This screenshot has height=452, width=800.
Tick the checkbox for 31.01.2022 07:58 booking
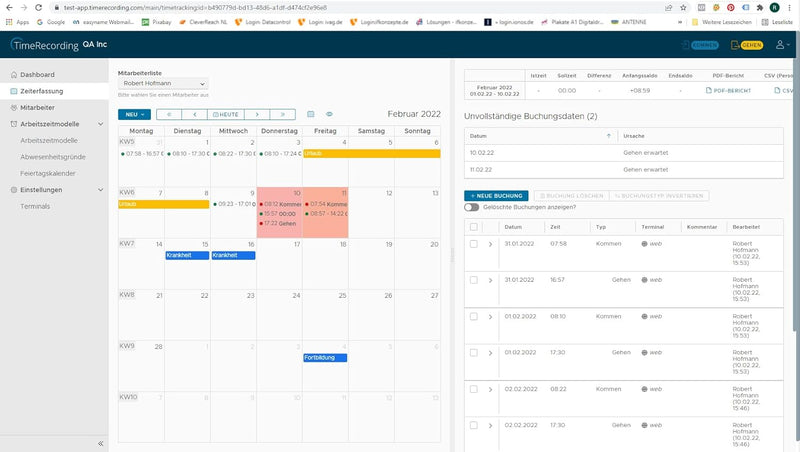(474, 244)
